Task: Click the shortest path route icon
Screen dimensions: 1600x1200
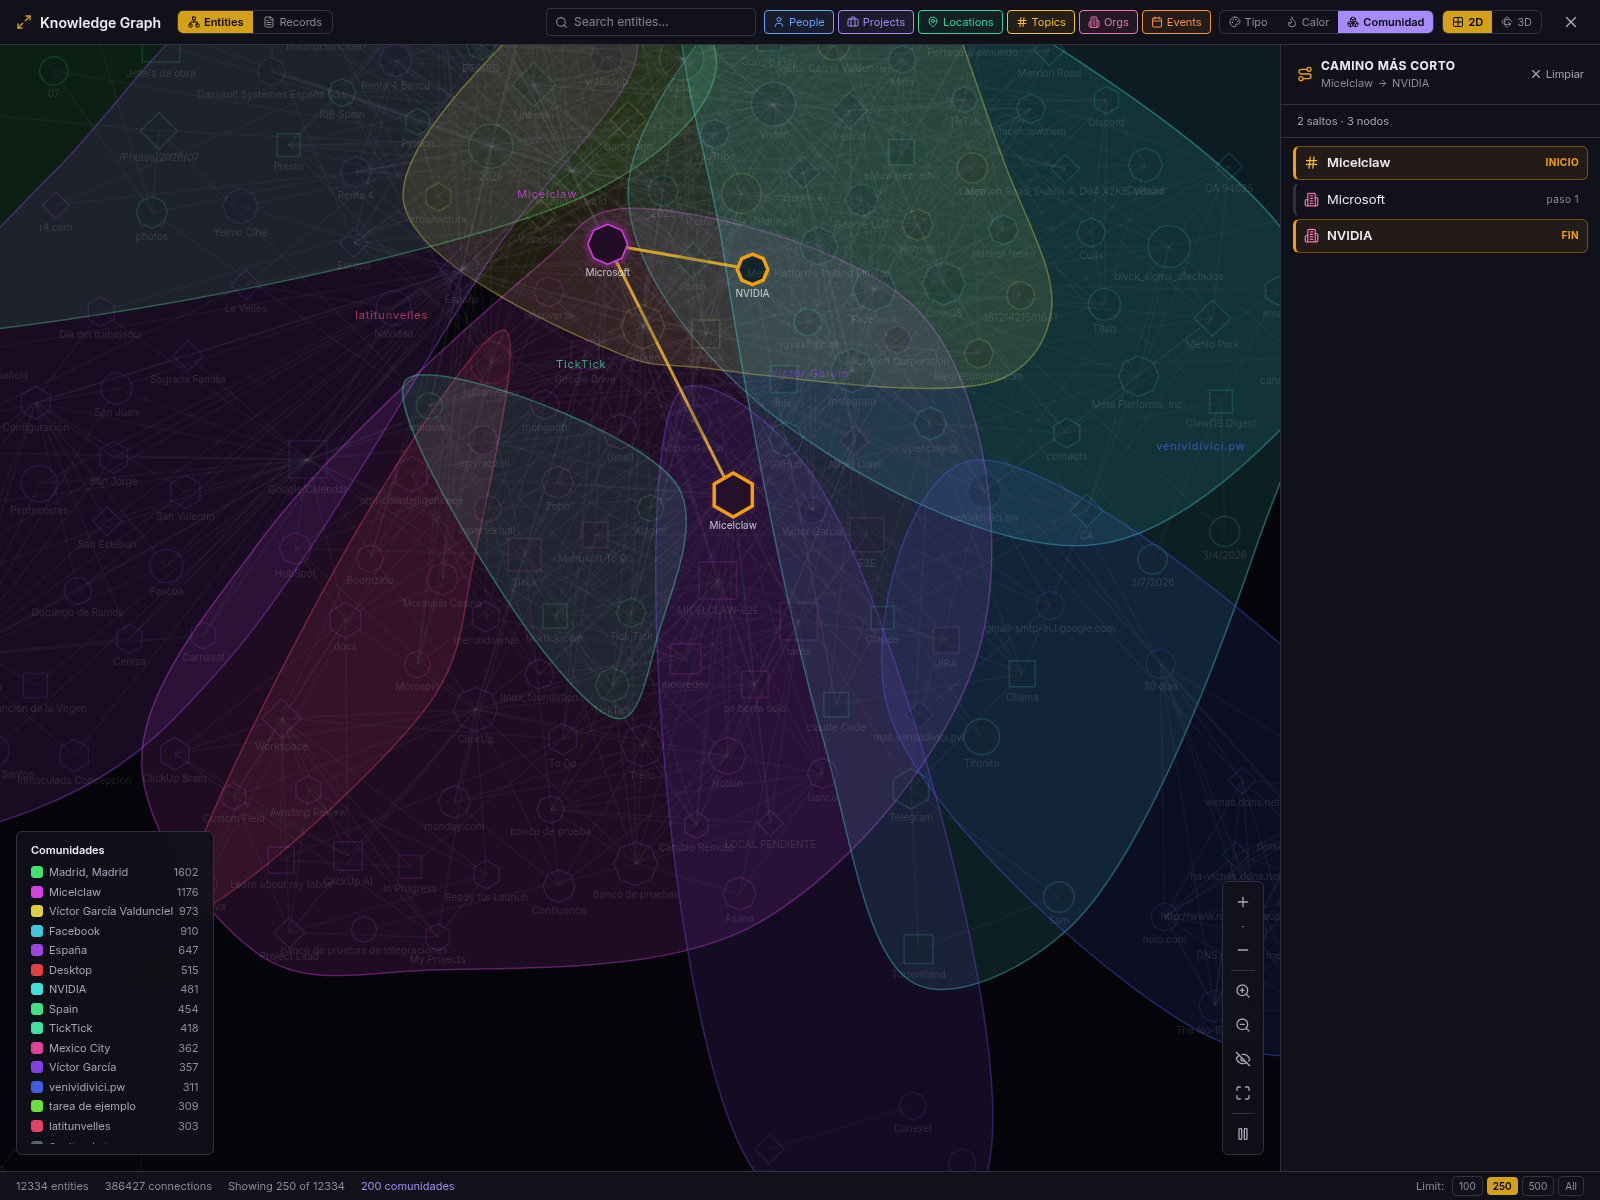Action: [1305, 74]
